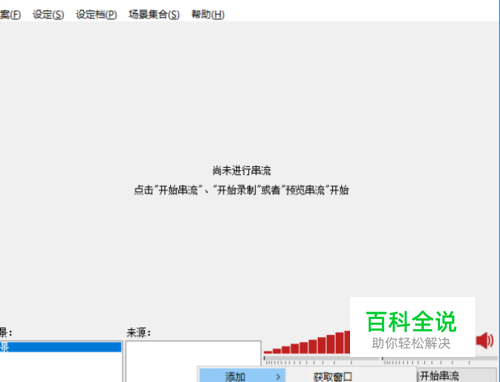Screen dimensions: 500x382
Task: Open the 设定(S) menu
Action: [48, 15]
